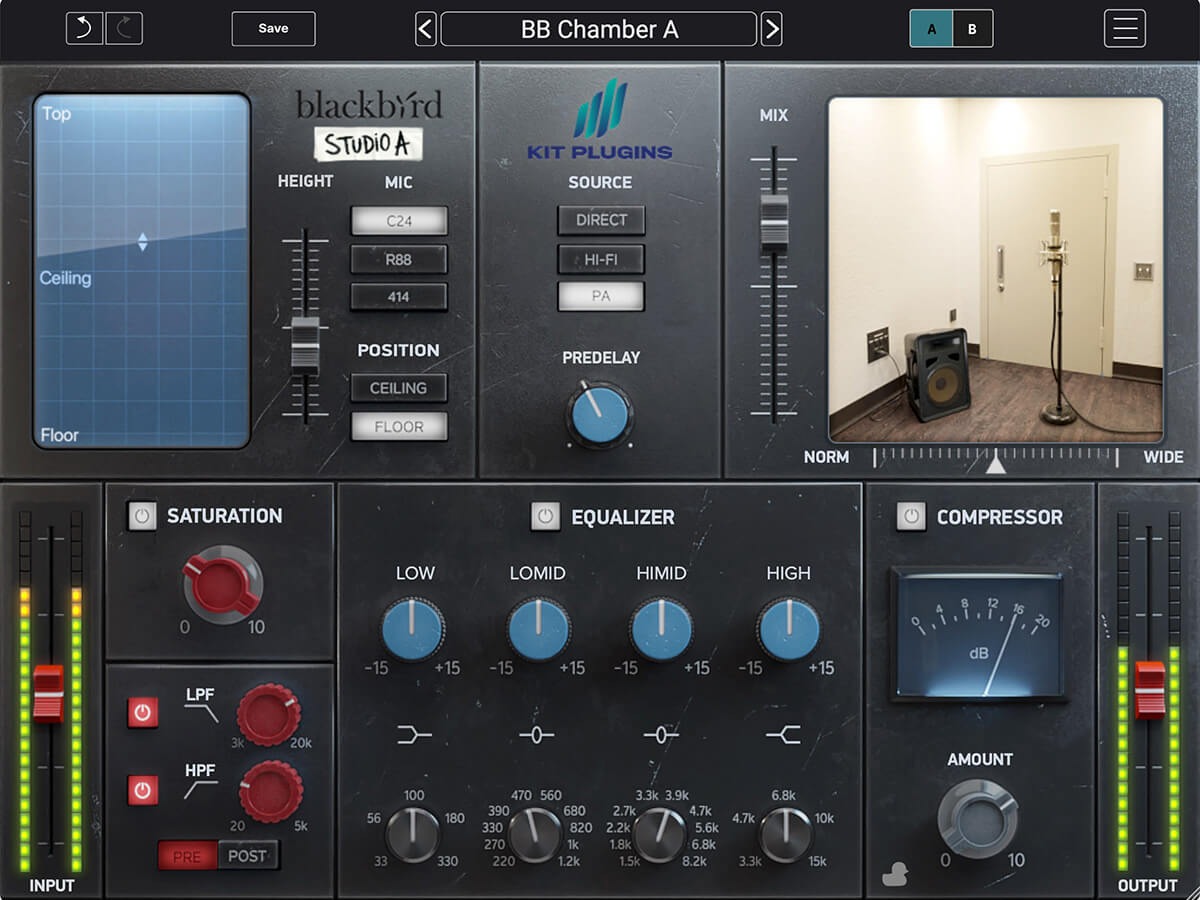Click the LOMID bell filter shape icon
The height and width of the screenshot is (900, 1200).
[536, 736]
